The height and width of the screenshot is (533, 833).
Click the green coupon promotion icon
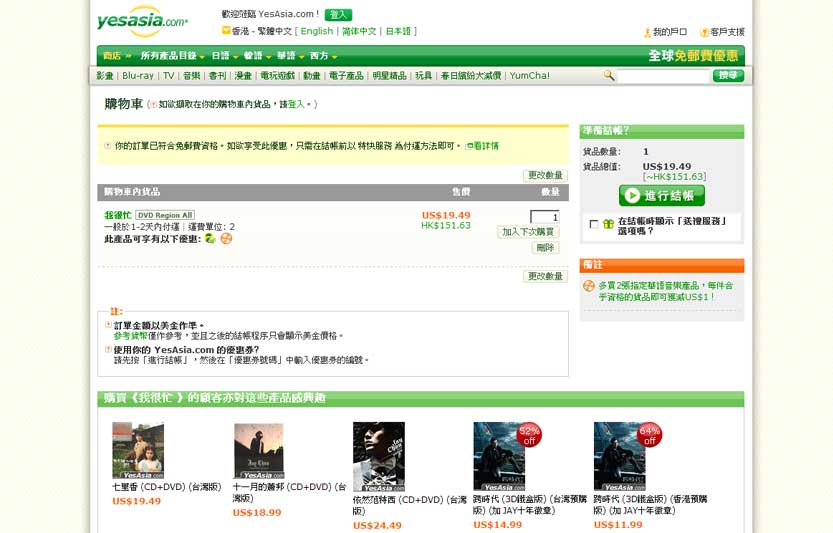point(210,239)
